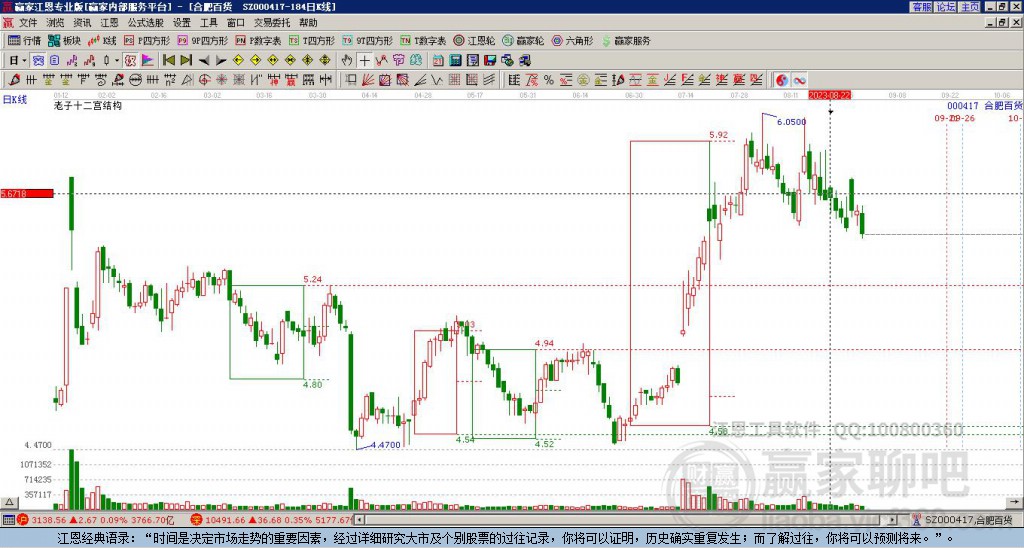Screen dimensions: 1024x548
Task: Open the 江恩 menu
Action: coord(110,23)
